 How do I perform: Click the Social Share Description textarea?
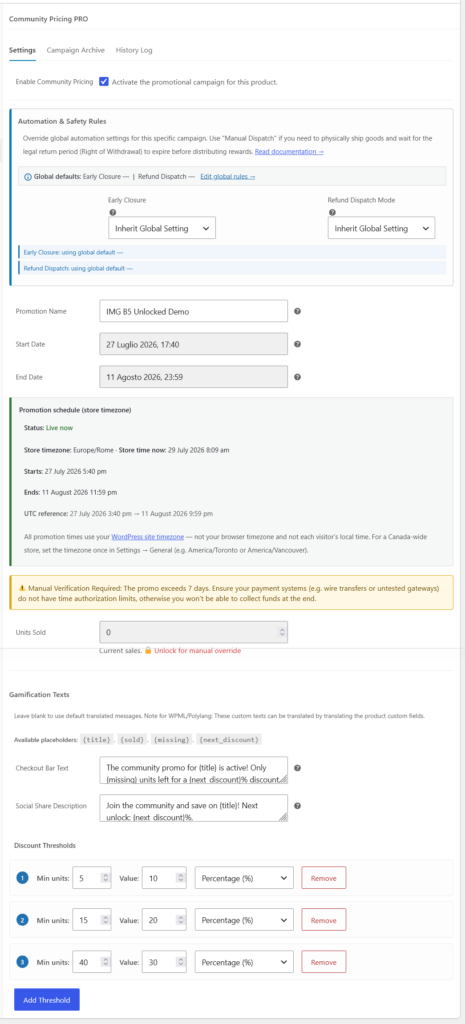tap(193, 808)
